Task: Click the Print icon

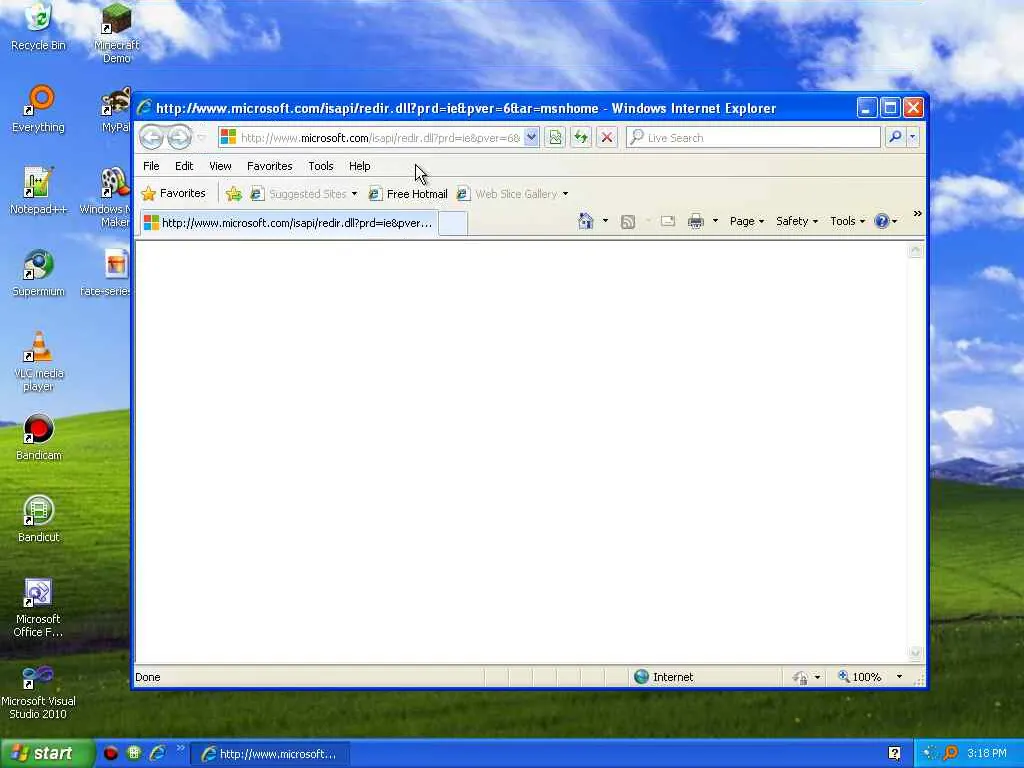Action: (x=696, y=221)
